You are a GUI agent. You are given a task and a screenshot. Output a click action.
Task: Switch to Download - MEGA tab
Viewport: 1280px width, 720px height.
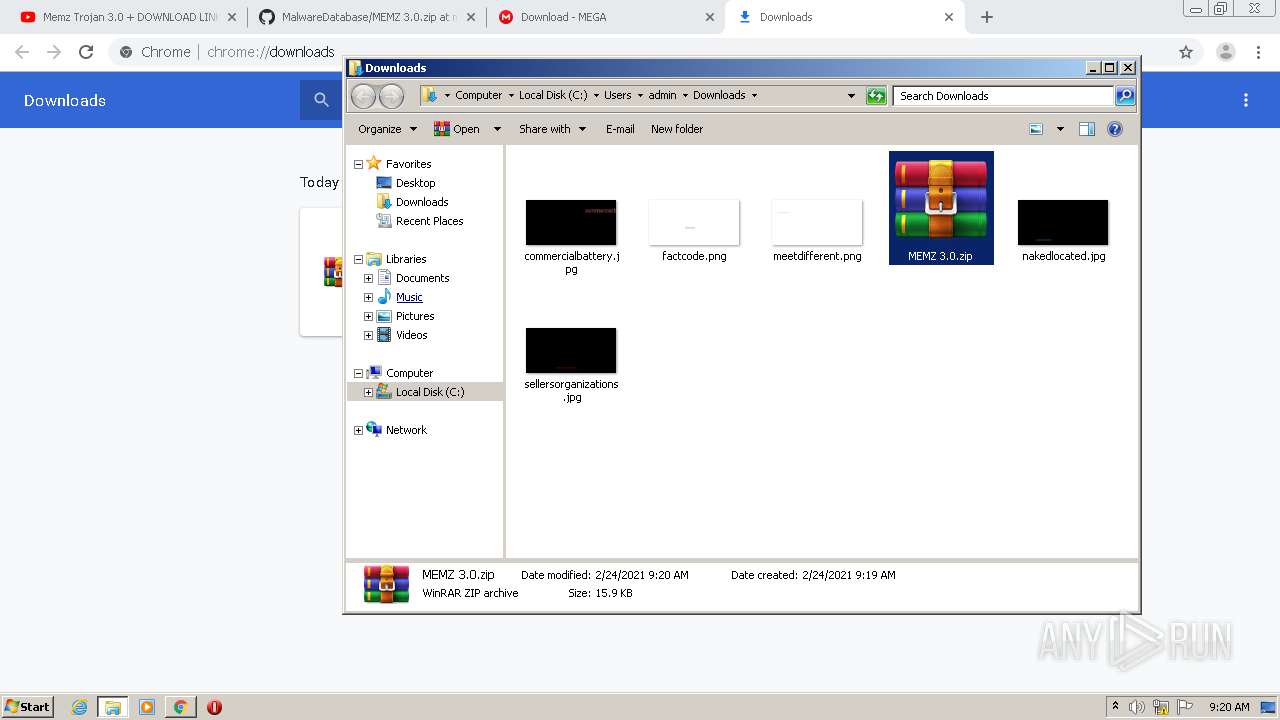[605, 17]
